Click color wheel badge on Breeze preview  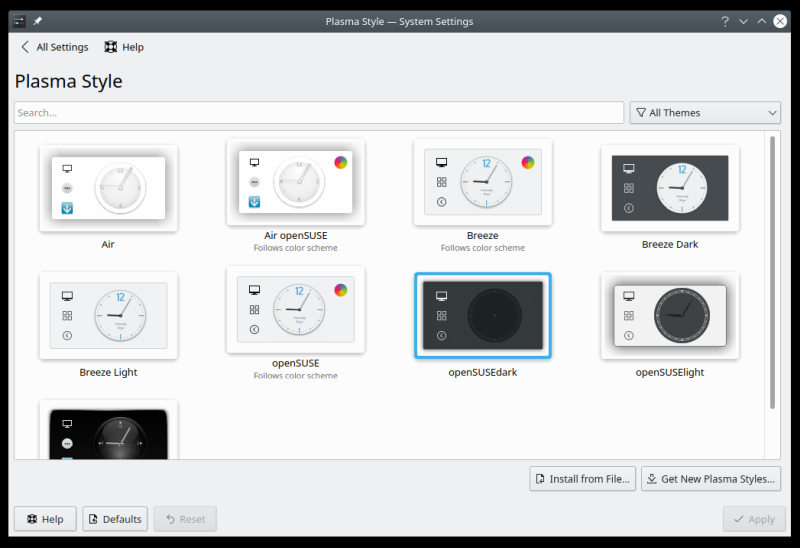(528, 162)
